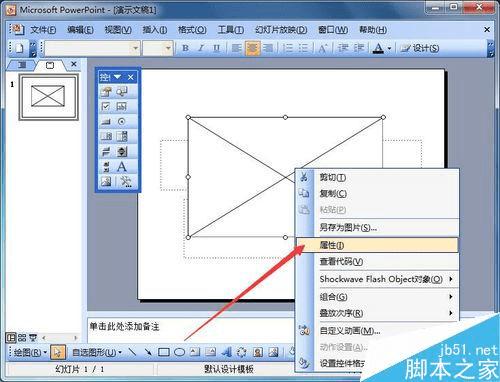500x382 pixels.
Task: Choose 查看代码(V) from the context menu
Action: (x=378, y=262)
